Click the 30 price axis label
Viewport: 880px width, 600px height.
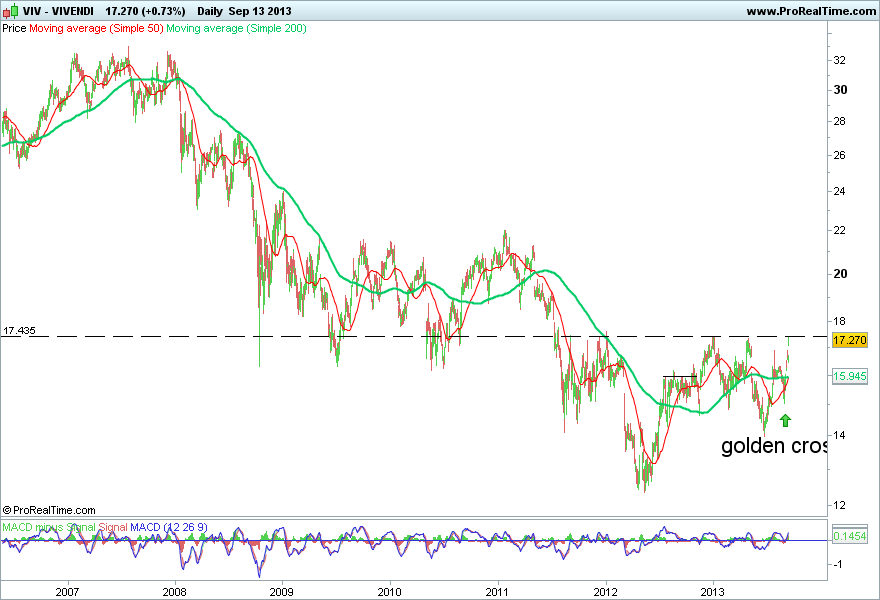point(840,90)
